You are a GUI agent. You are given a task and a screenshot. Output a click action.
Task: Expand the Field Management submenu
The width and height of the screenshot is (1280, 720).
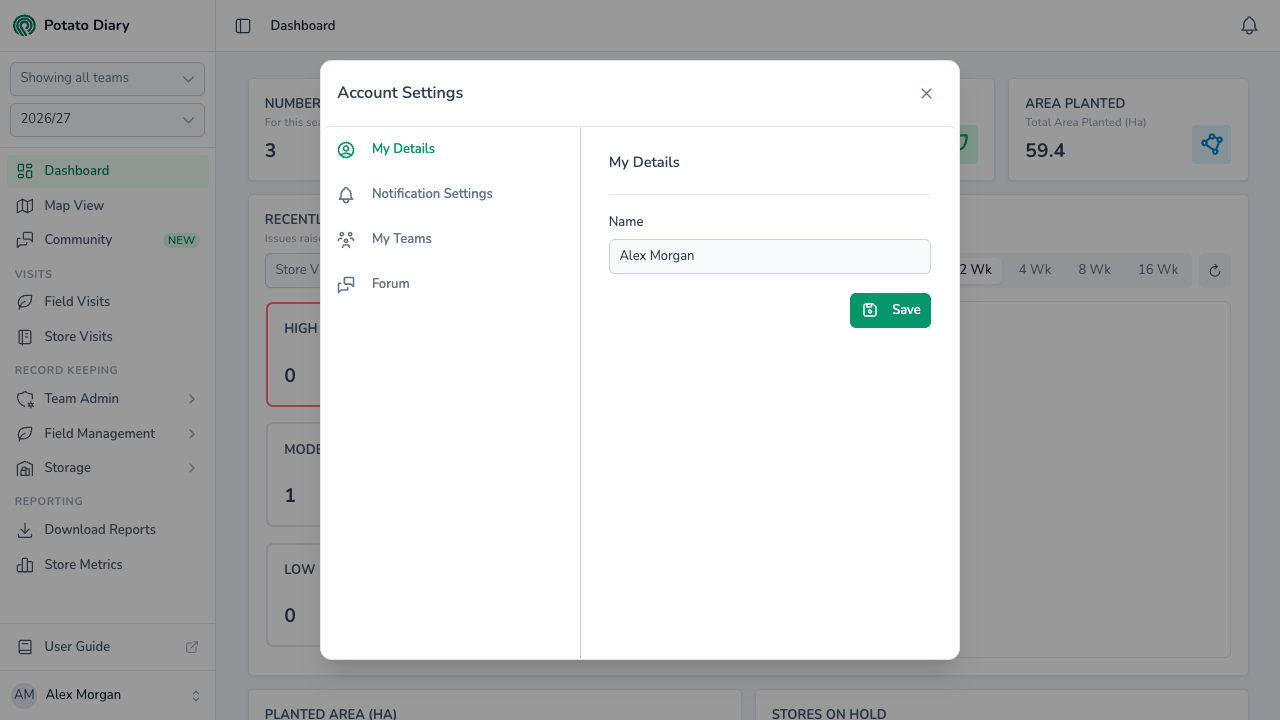(108, 434)
